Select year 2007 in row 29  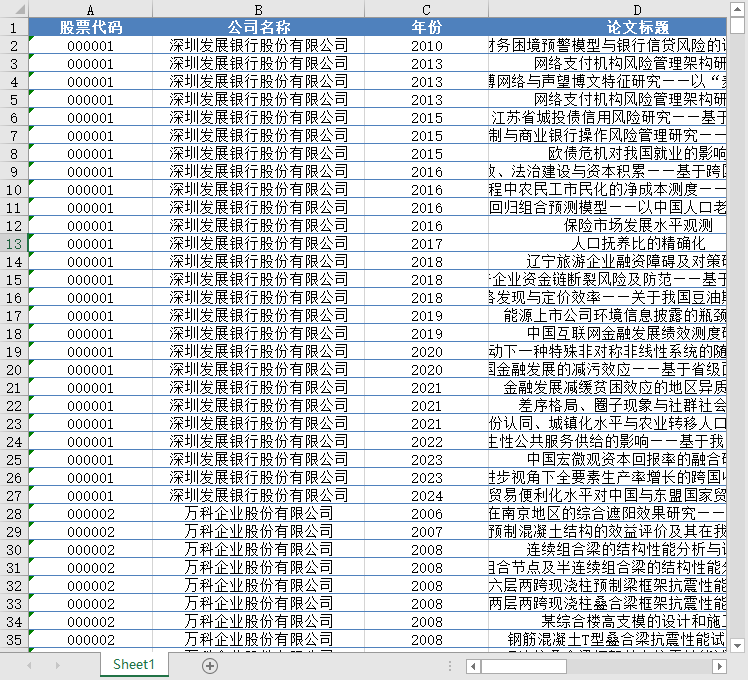[426, 532]
